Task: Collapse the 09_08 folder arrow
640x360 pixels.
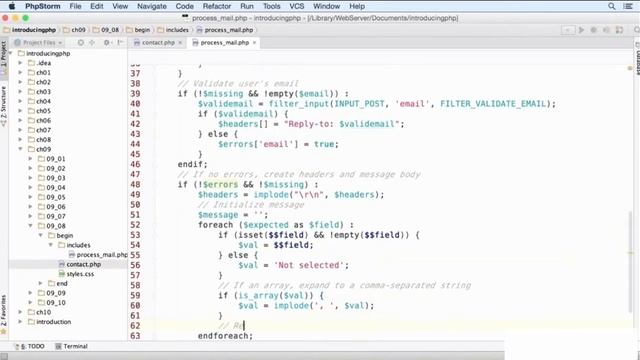Action: pyautogui.click(x=31, y=226)
